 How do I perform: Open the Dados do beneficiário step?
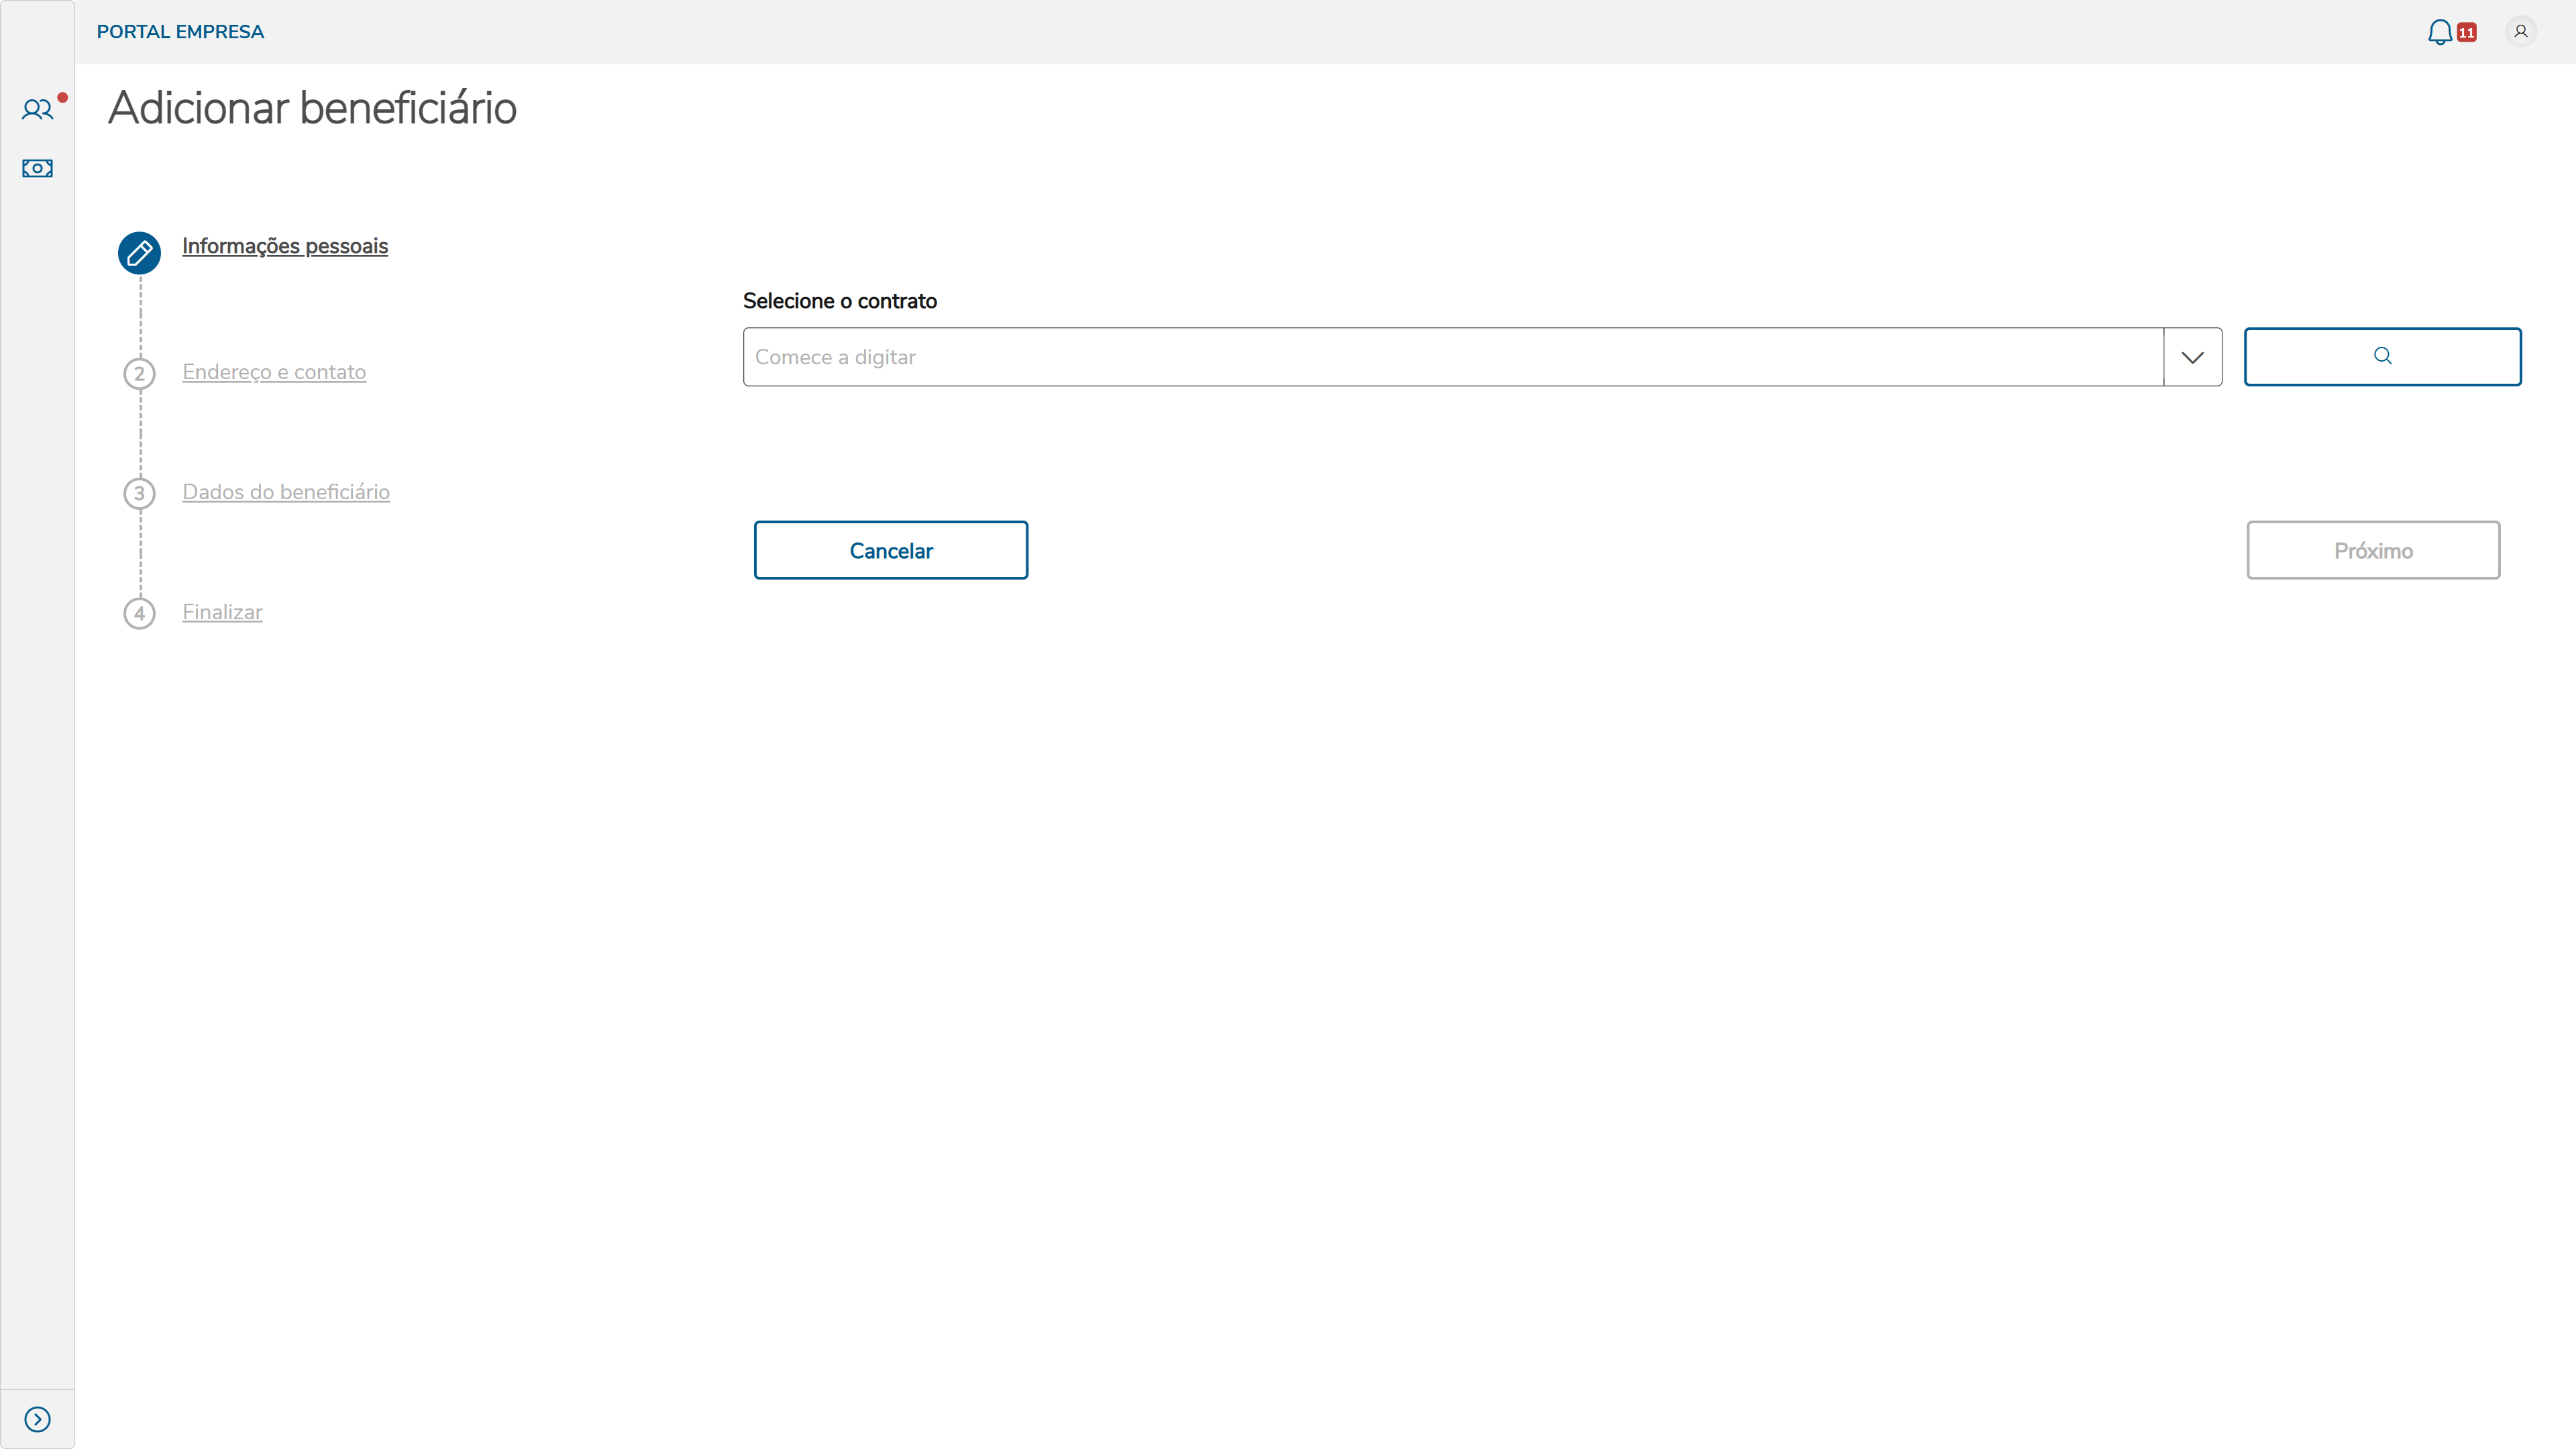point(286,492)
